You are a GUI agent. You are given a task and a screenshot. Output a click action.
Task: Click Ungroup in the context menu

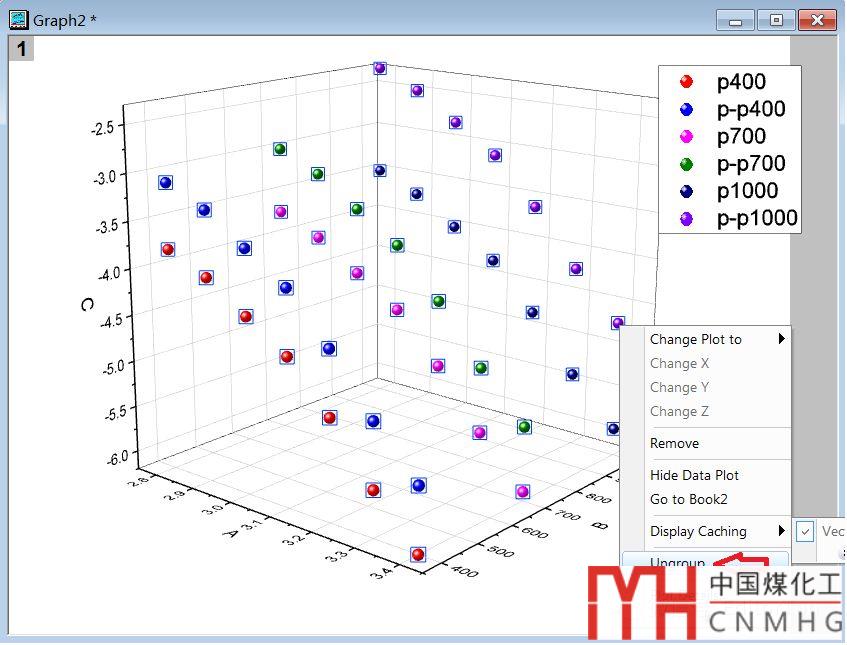coord(677,563)
